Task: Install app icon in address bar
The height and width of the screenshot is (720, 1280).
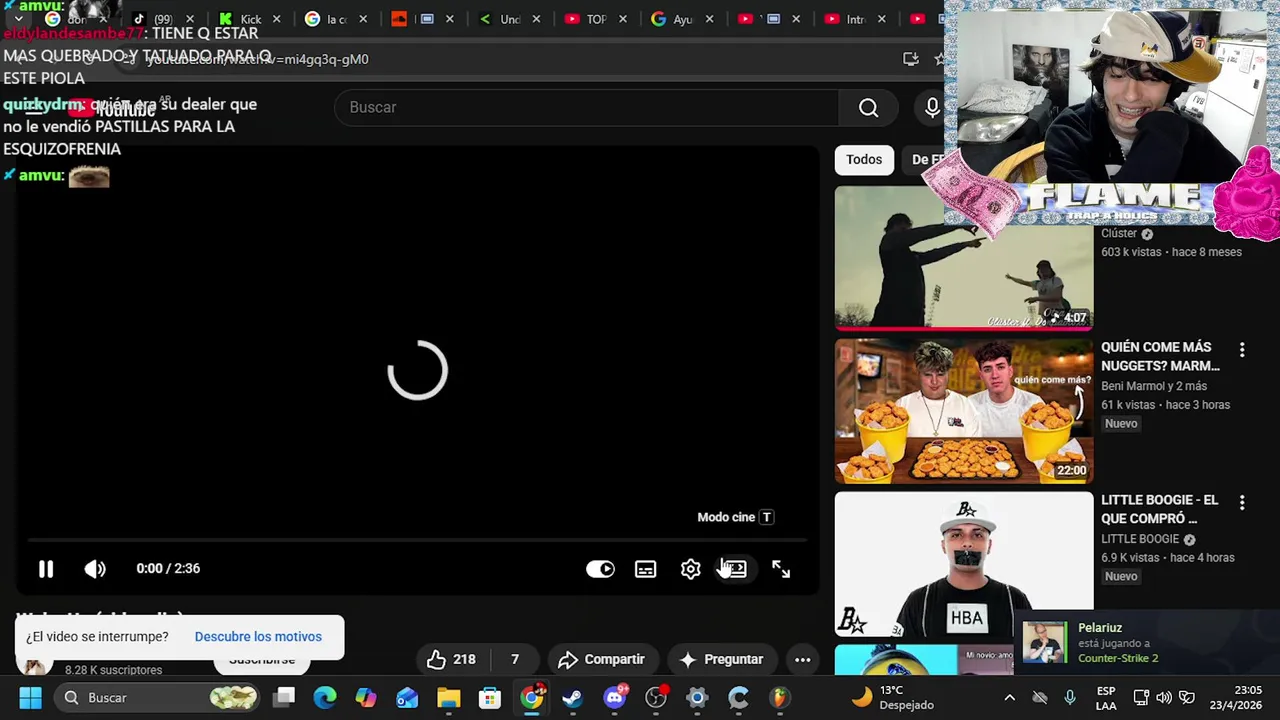Action: coord(910,59)
